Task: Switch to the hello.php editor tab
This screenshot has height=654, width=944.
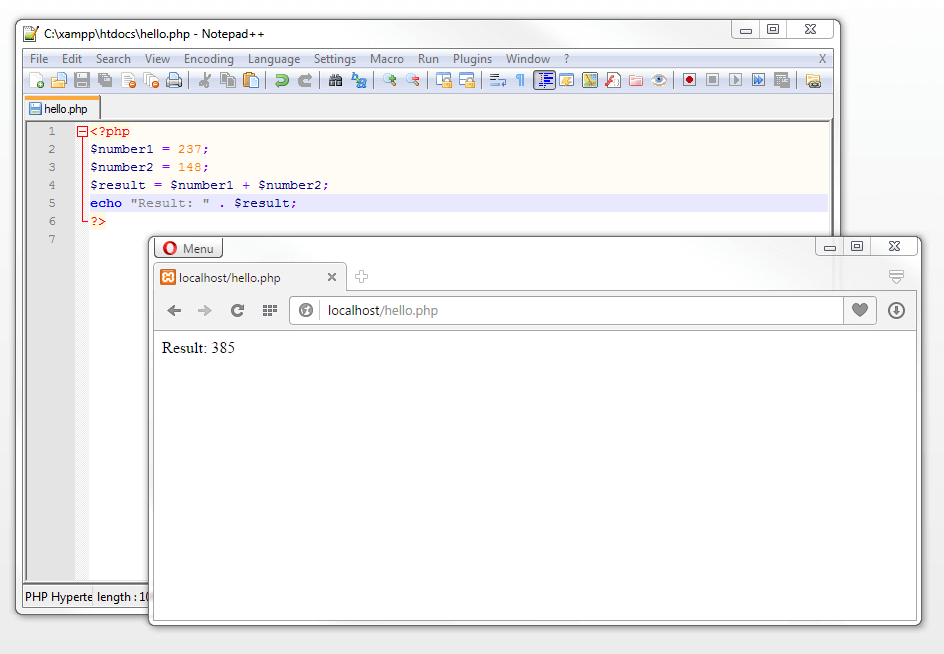Action: [61, 107]
